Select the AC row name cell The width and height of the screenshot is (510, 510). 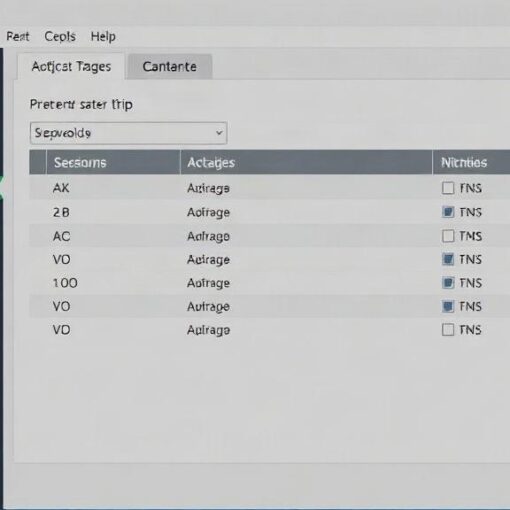(x=61, y=236)
